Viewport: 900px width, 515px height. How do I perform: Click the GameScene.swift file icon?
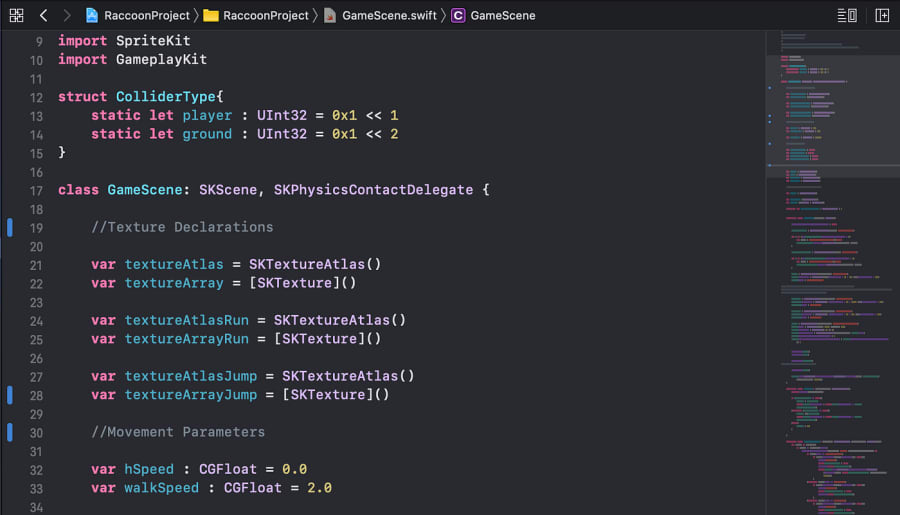330,16
